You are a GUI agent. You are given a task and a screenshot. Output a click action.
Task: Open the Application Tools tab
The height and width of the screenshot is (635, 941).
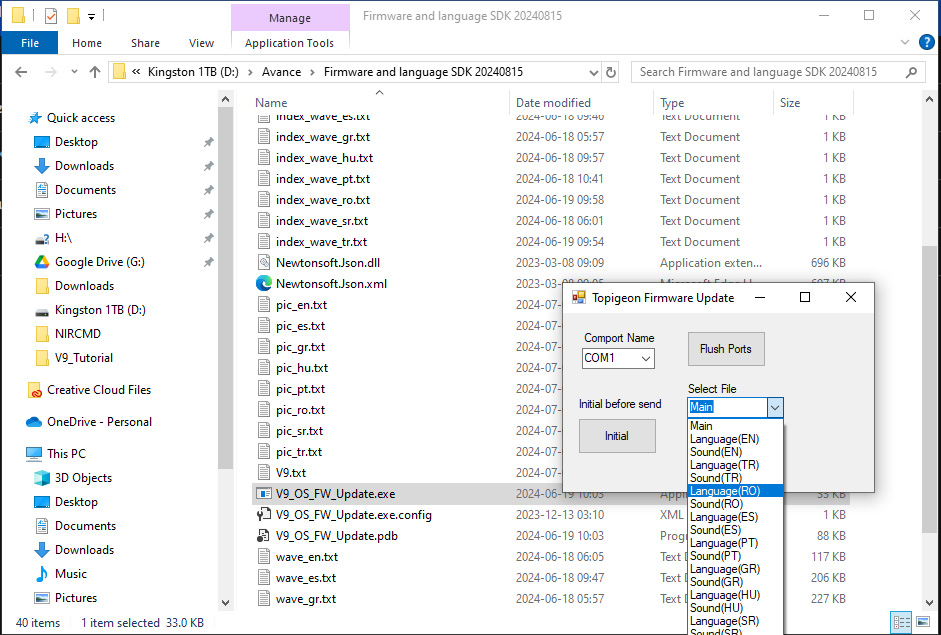point(289,43)
